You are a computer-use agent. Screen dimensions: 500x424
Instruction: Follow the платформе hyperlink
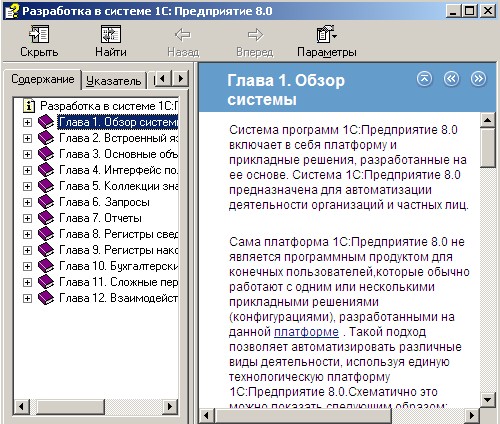tap(306, 332)
